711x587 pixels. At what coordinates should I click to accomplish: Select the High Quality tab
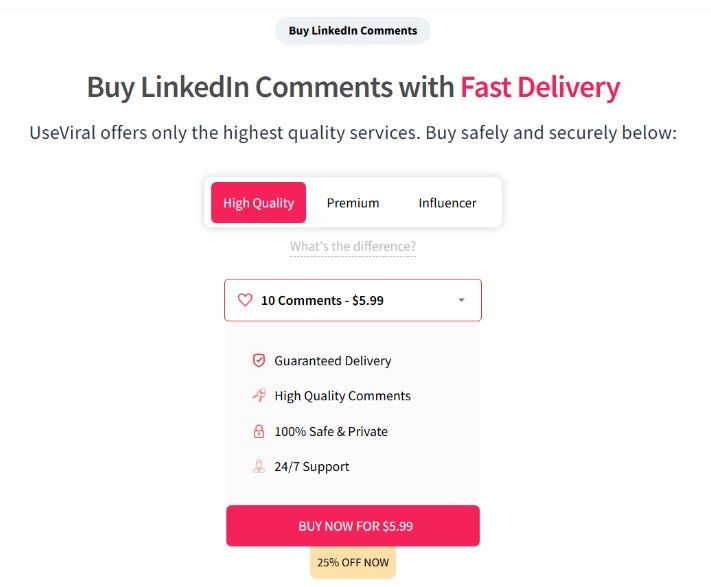[258, 203]
